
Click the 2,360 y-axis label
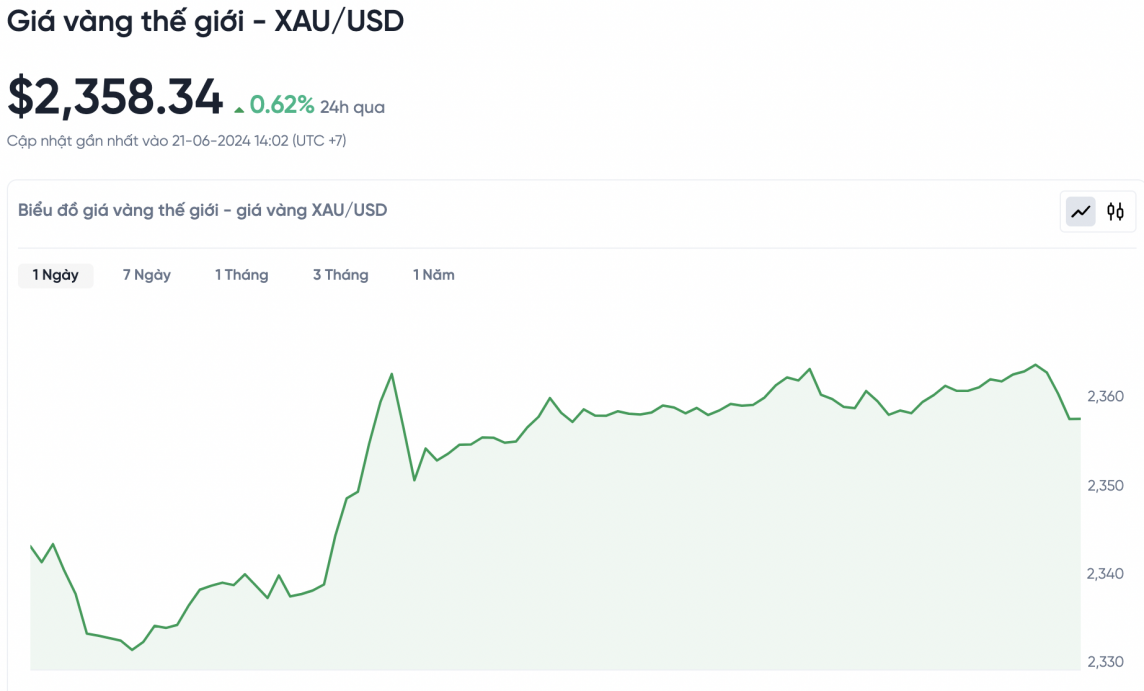click(x=1105, y=397)
